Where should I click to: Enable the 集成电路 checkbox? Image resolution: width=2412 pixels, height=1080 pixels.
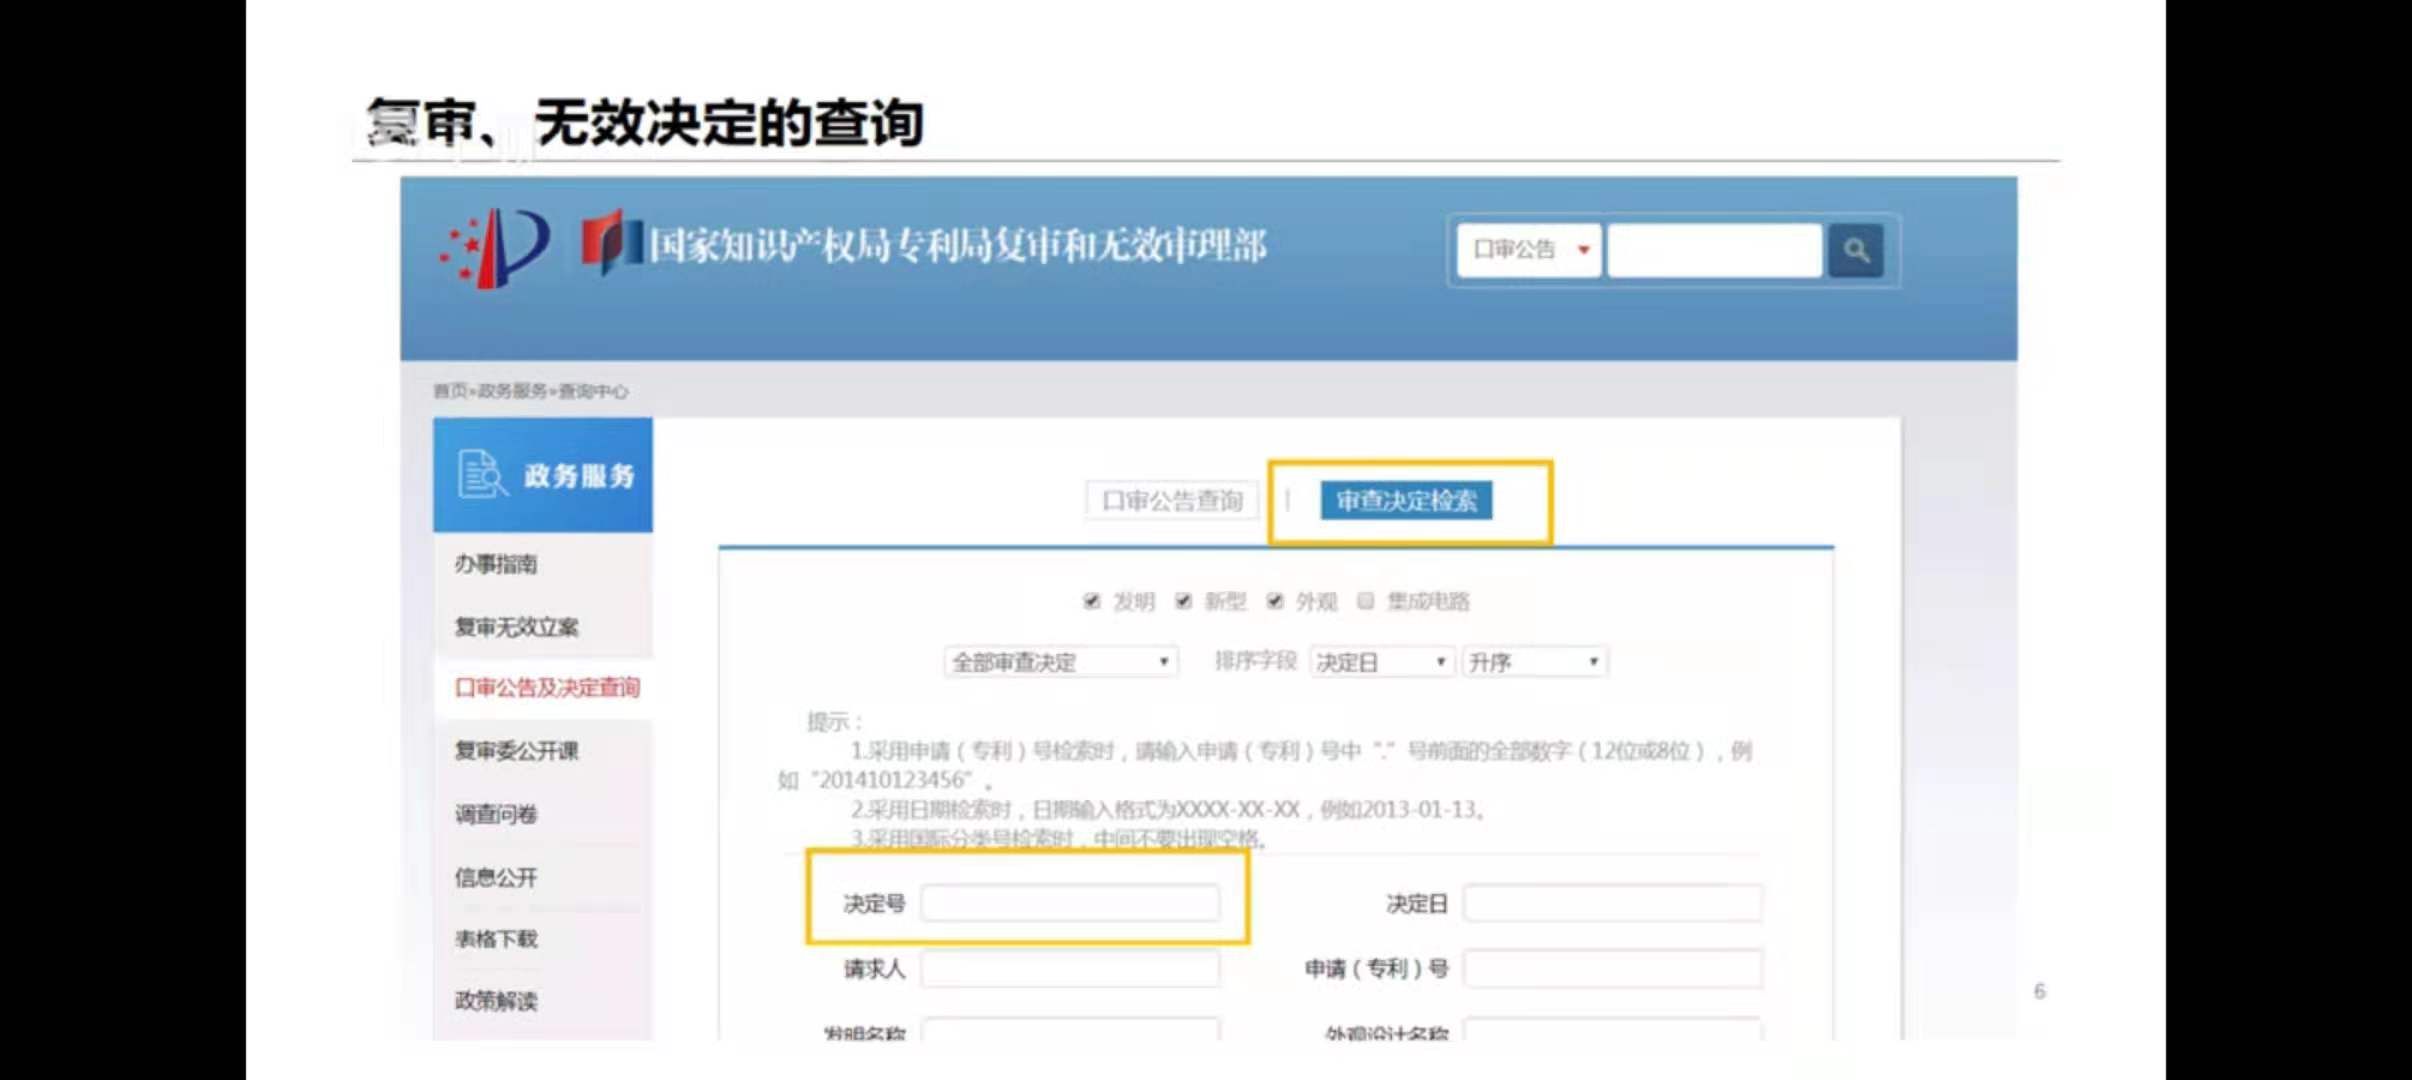pos(1365,601)
